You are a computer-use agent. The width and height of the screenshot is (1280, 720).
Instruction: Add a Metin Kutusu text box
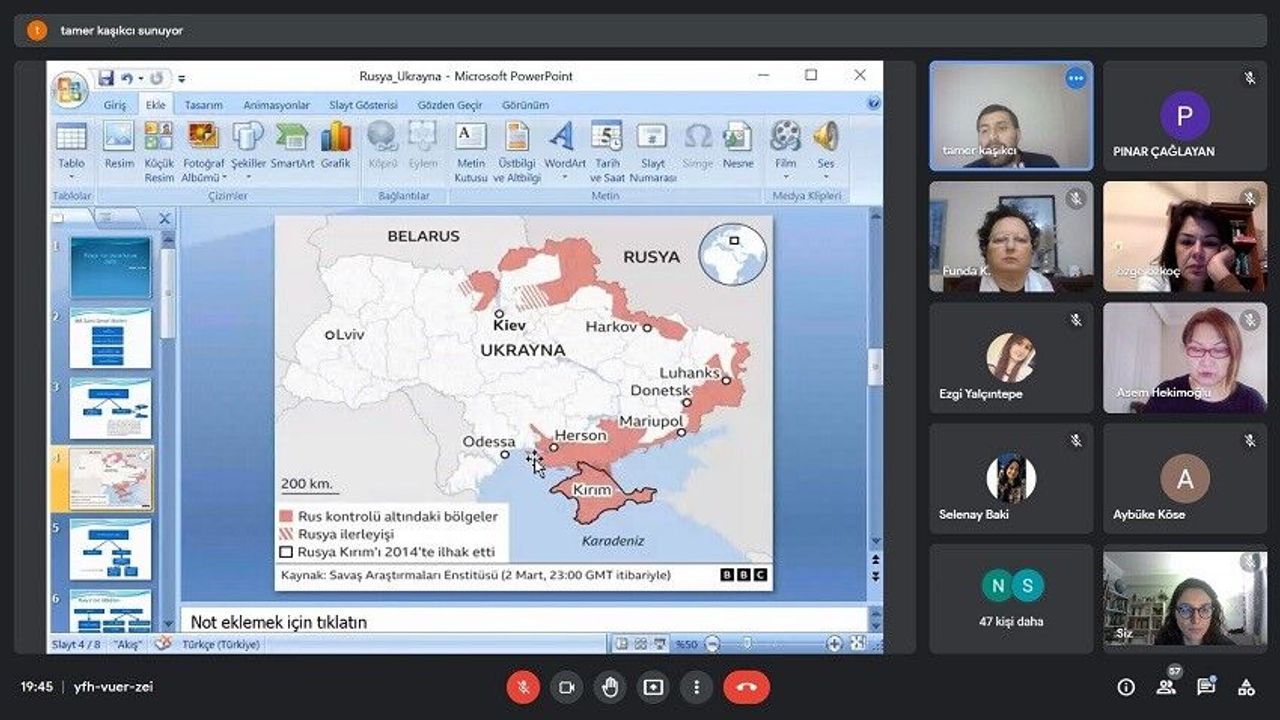point(470,150)
